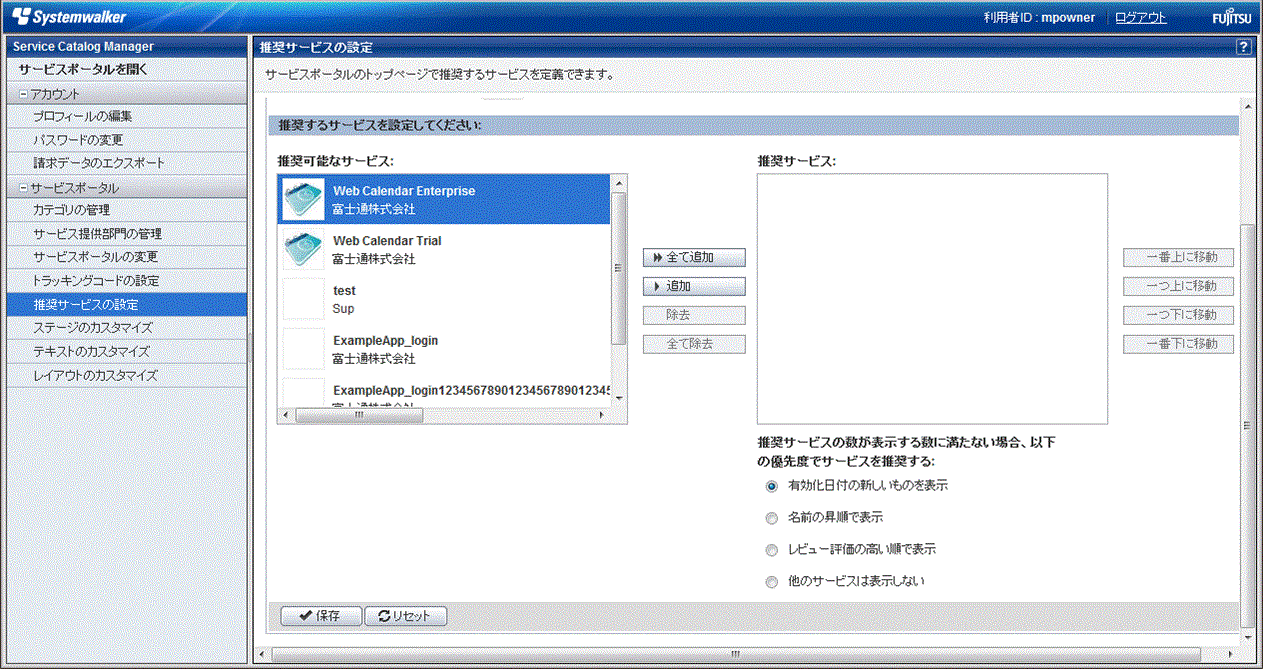This screenshot has height=669, width=1263.
Task: Click the FUJITSU logo
Action: coord(1232,18)
